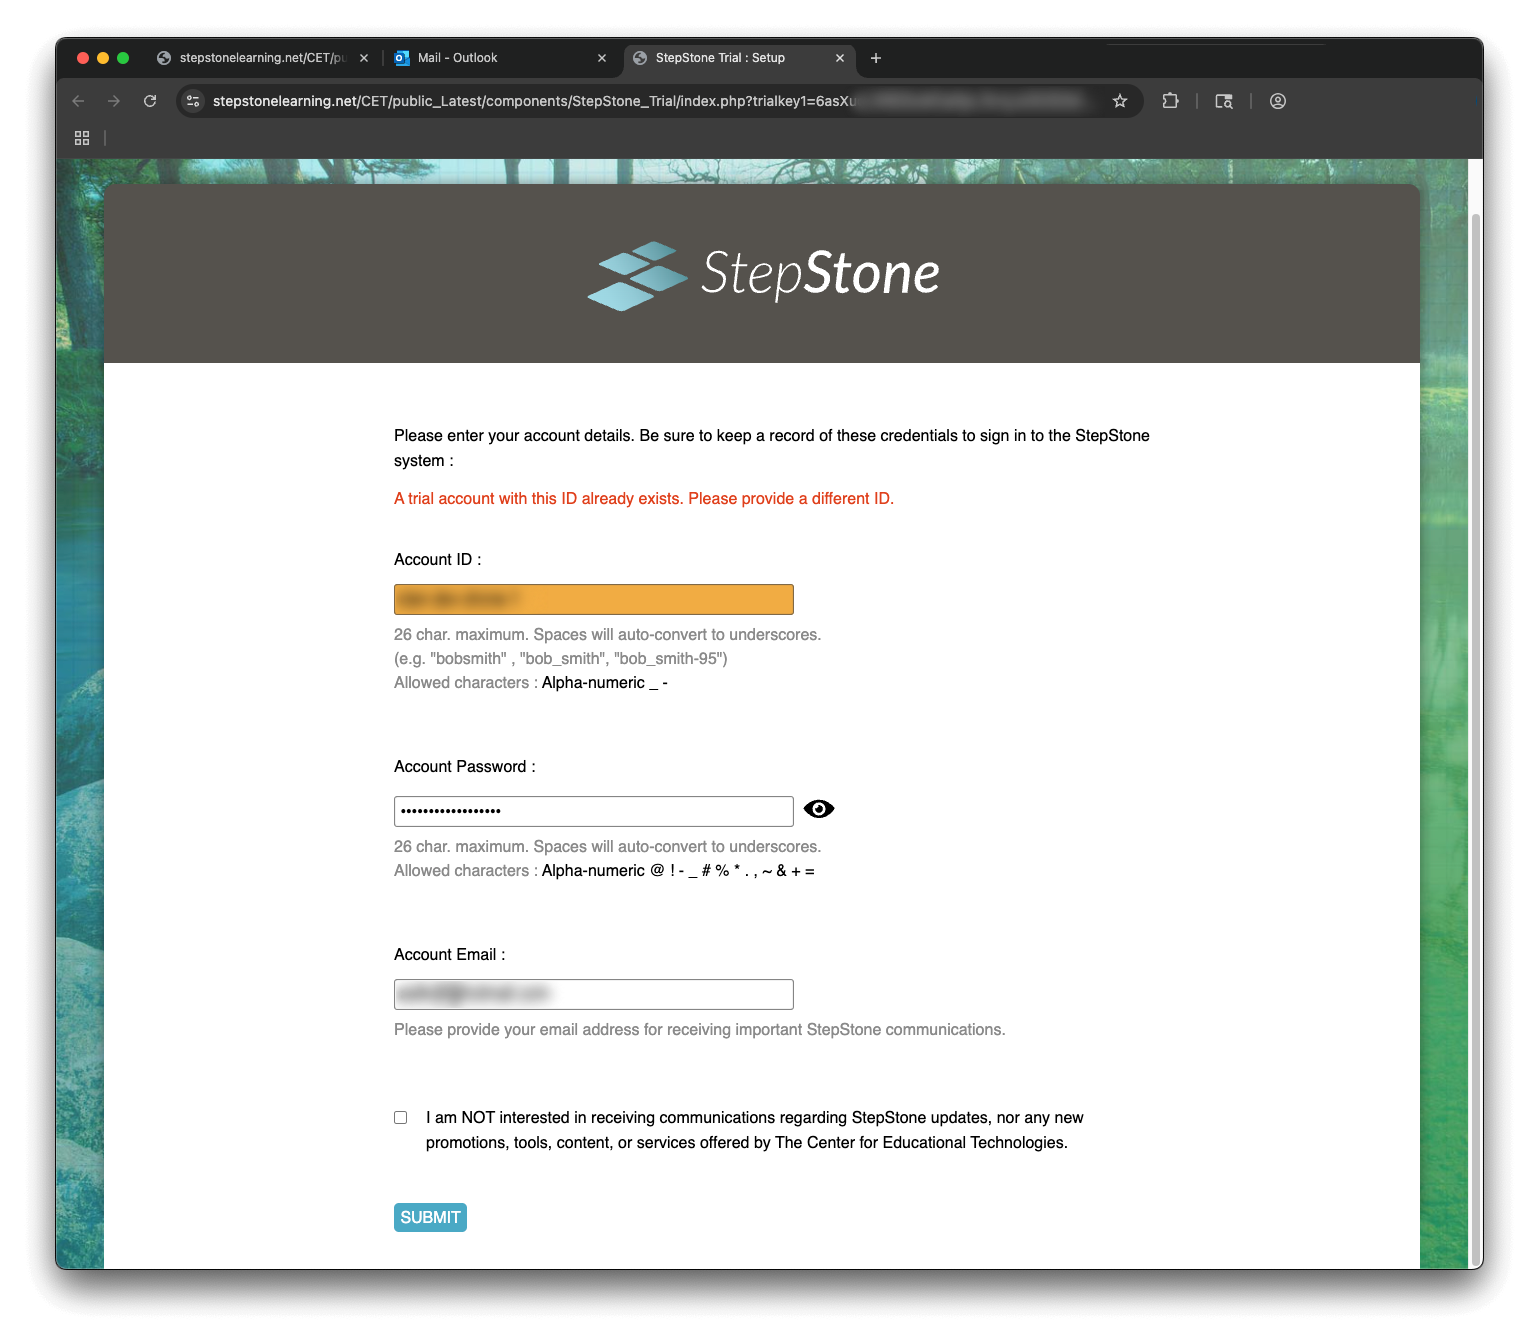Screen dimensions: 1539x1343
Task: Click the StepStone logo
Action: (x=763, y=274)
